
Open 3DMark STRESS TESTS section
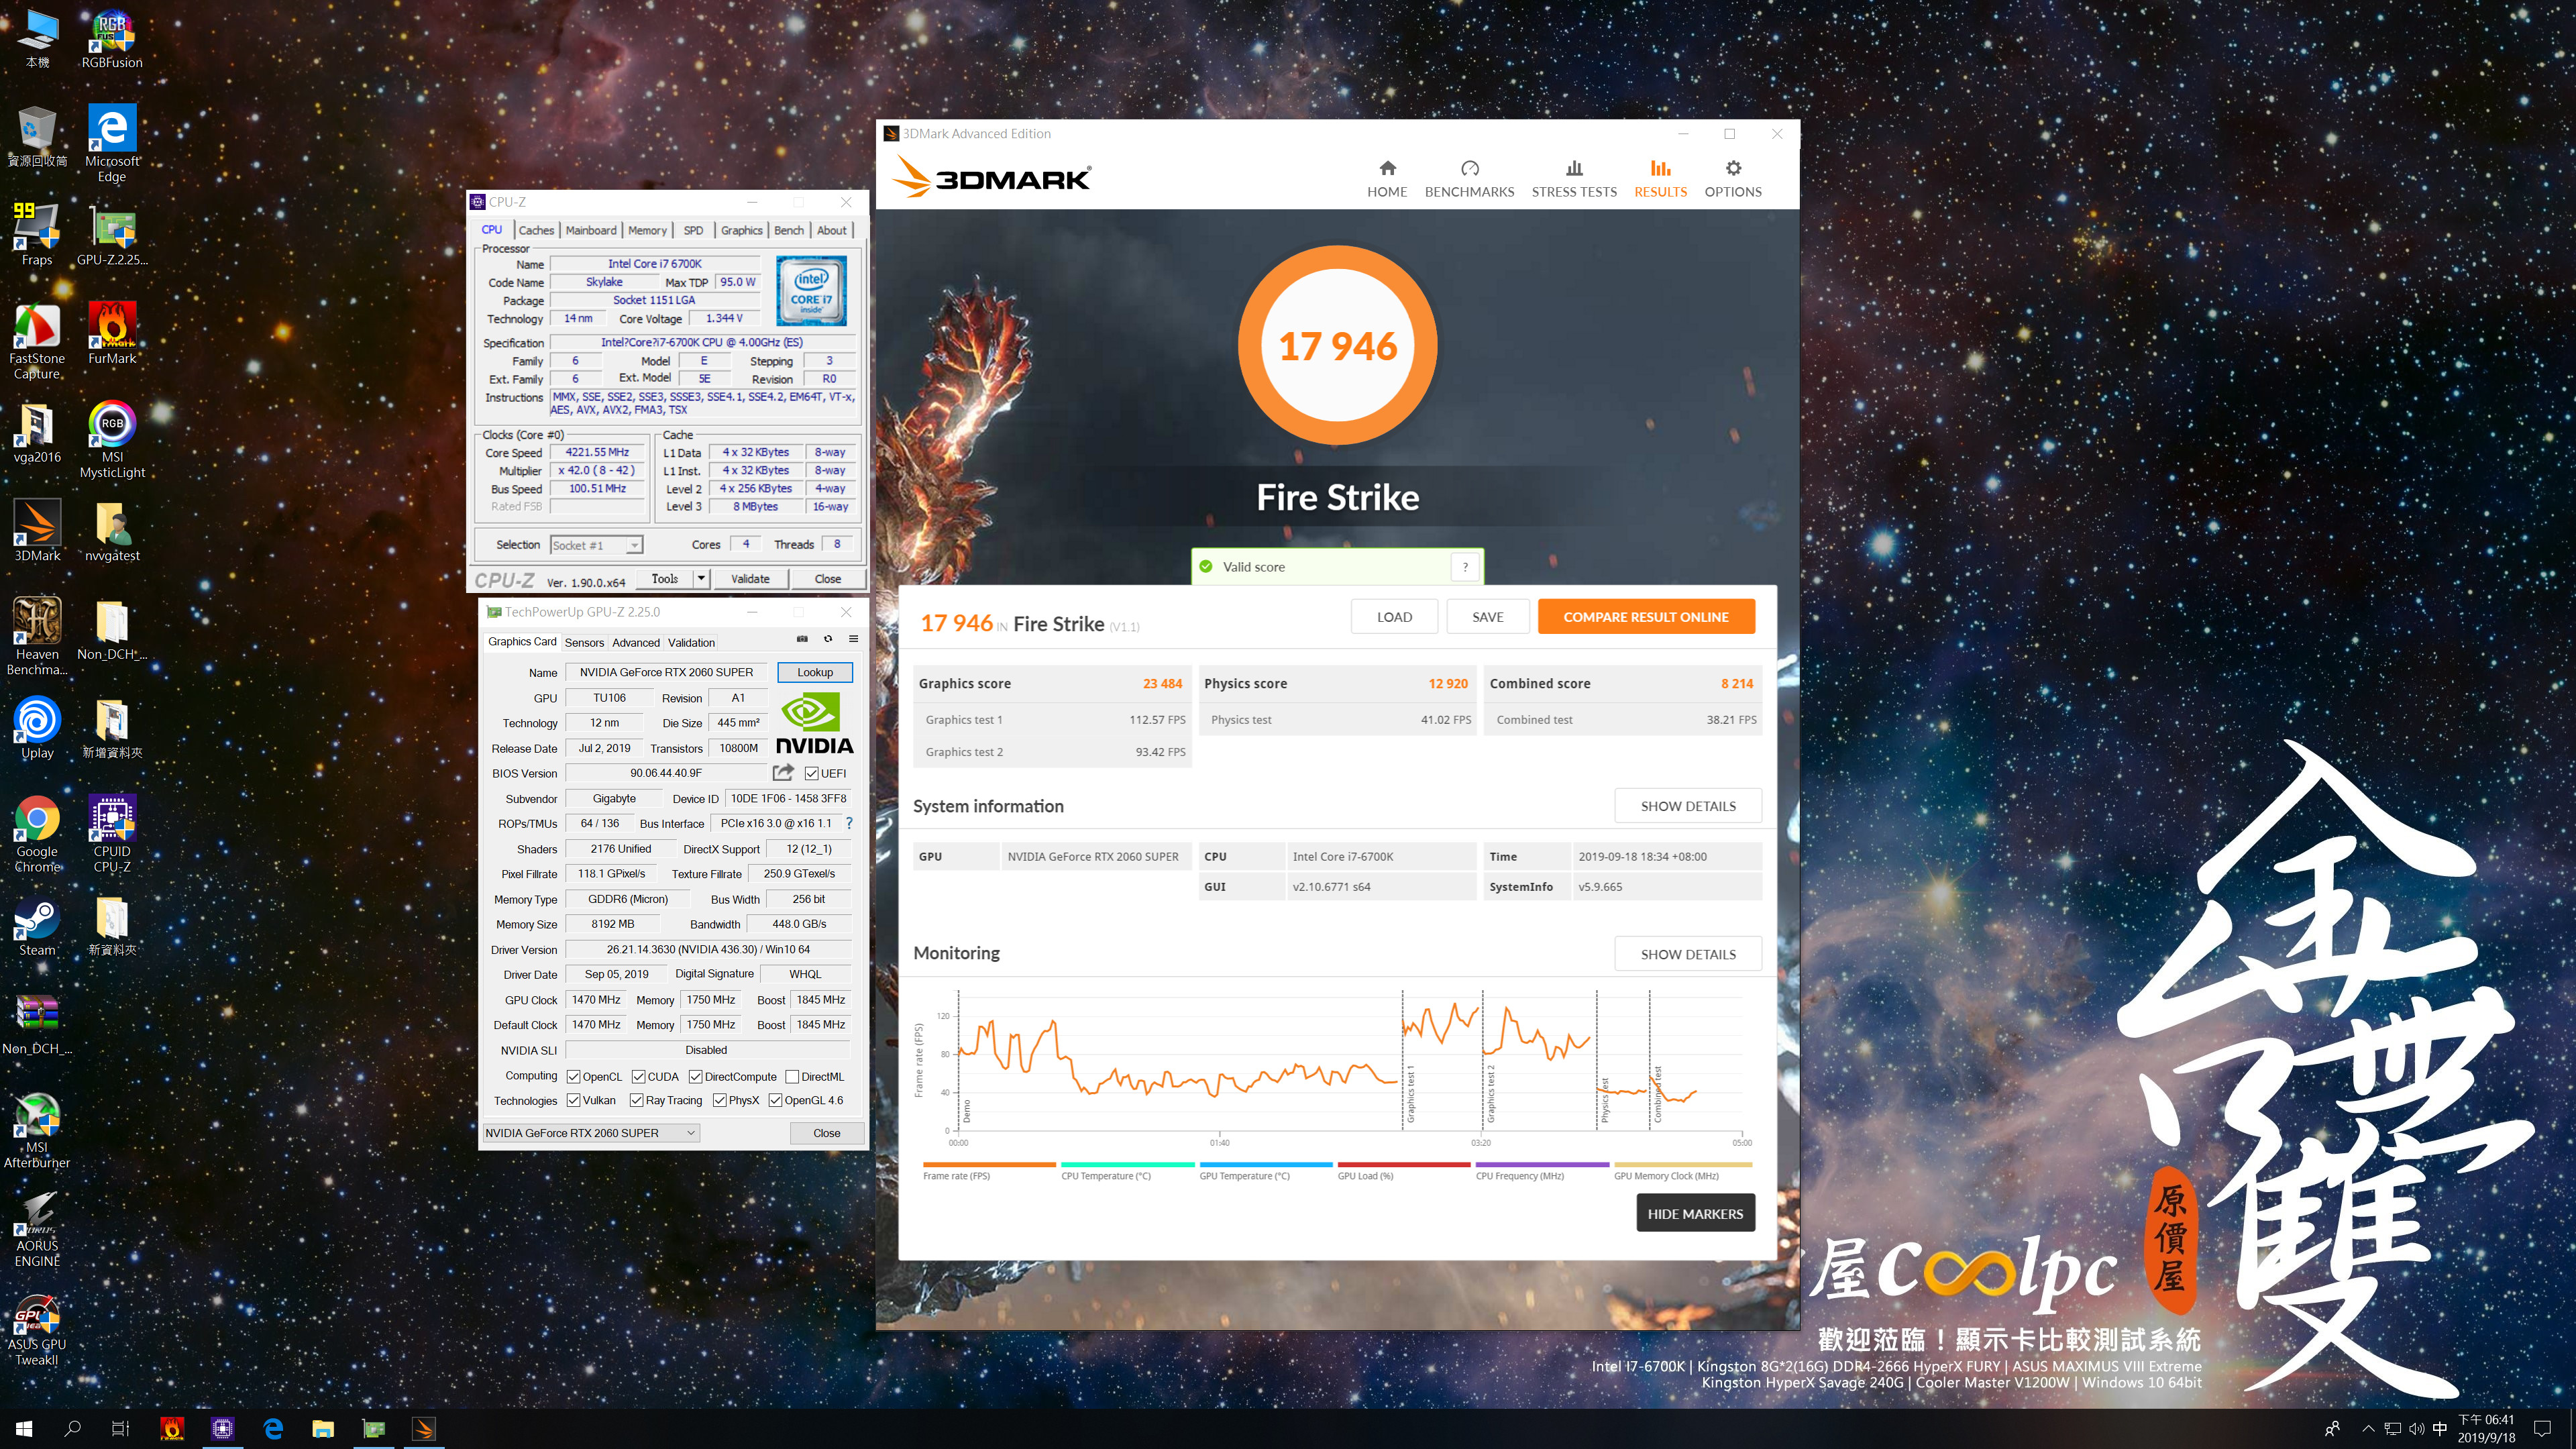pyautogui.click(x=1574, y=178)
